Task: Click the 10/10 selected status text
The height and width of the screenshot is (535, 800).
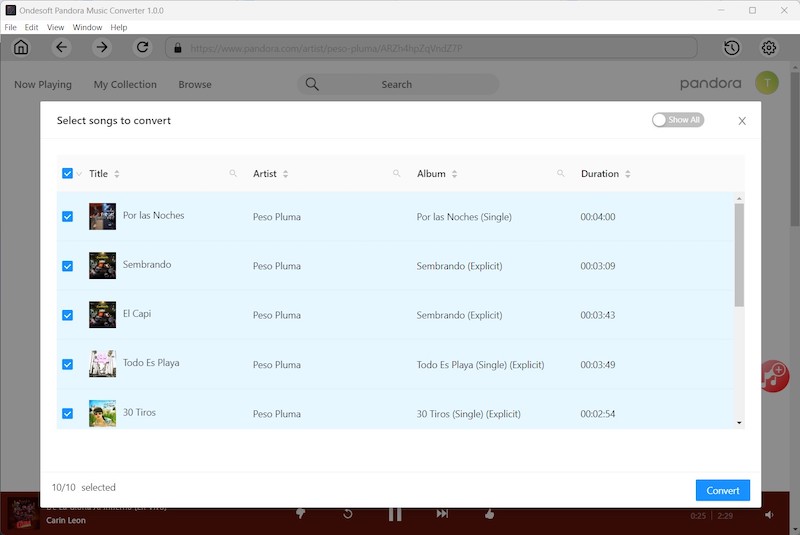Action: (x=84, y=487)
